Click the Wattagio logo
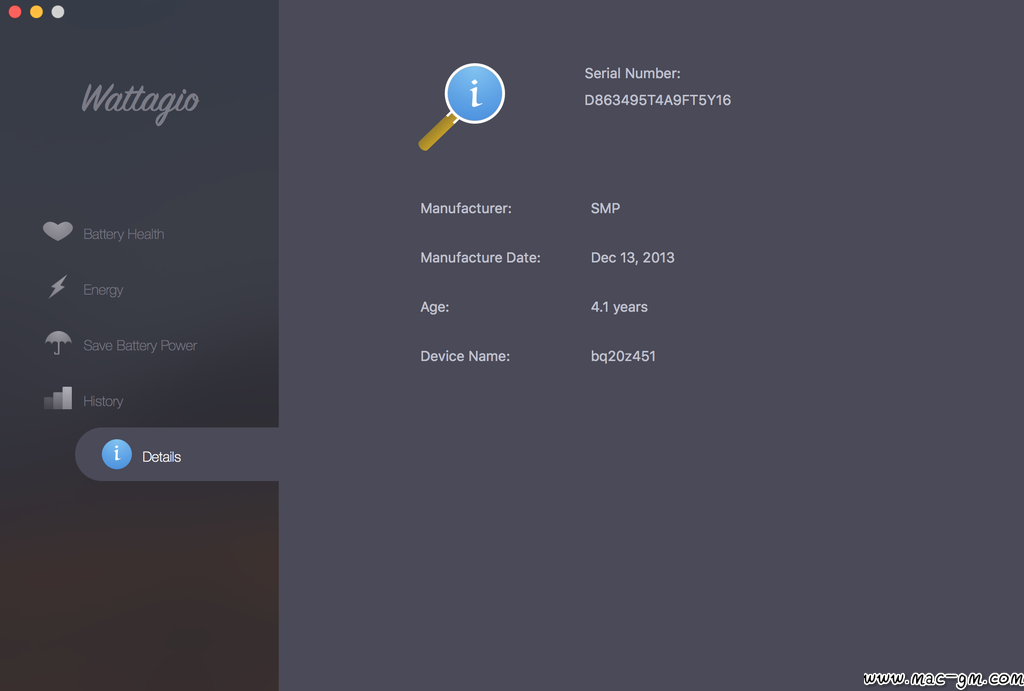1024x691 pixels. click(x=140, y=103)
